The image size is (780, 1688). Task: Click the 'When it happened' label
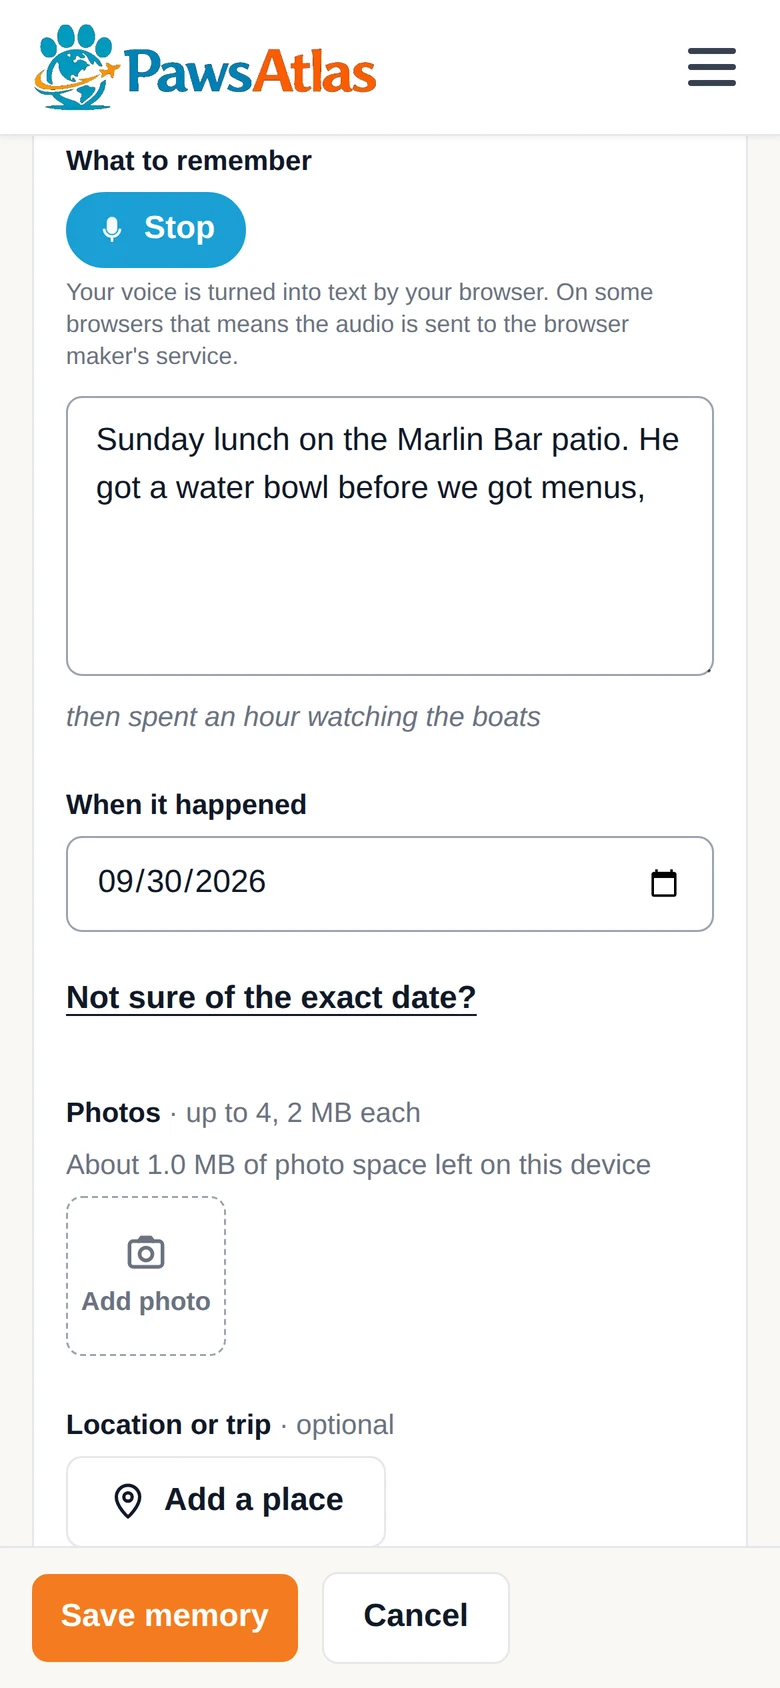click(x=186, y=805)
